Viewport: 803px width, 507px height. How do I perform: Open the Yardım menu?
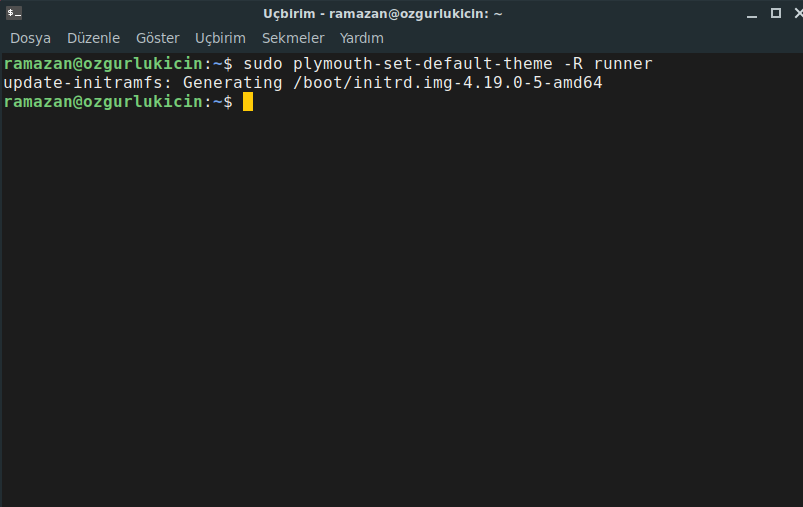click(x=362, y=38)
